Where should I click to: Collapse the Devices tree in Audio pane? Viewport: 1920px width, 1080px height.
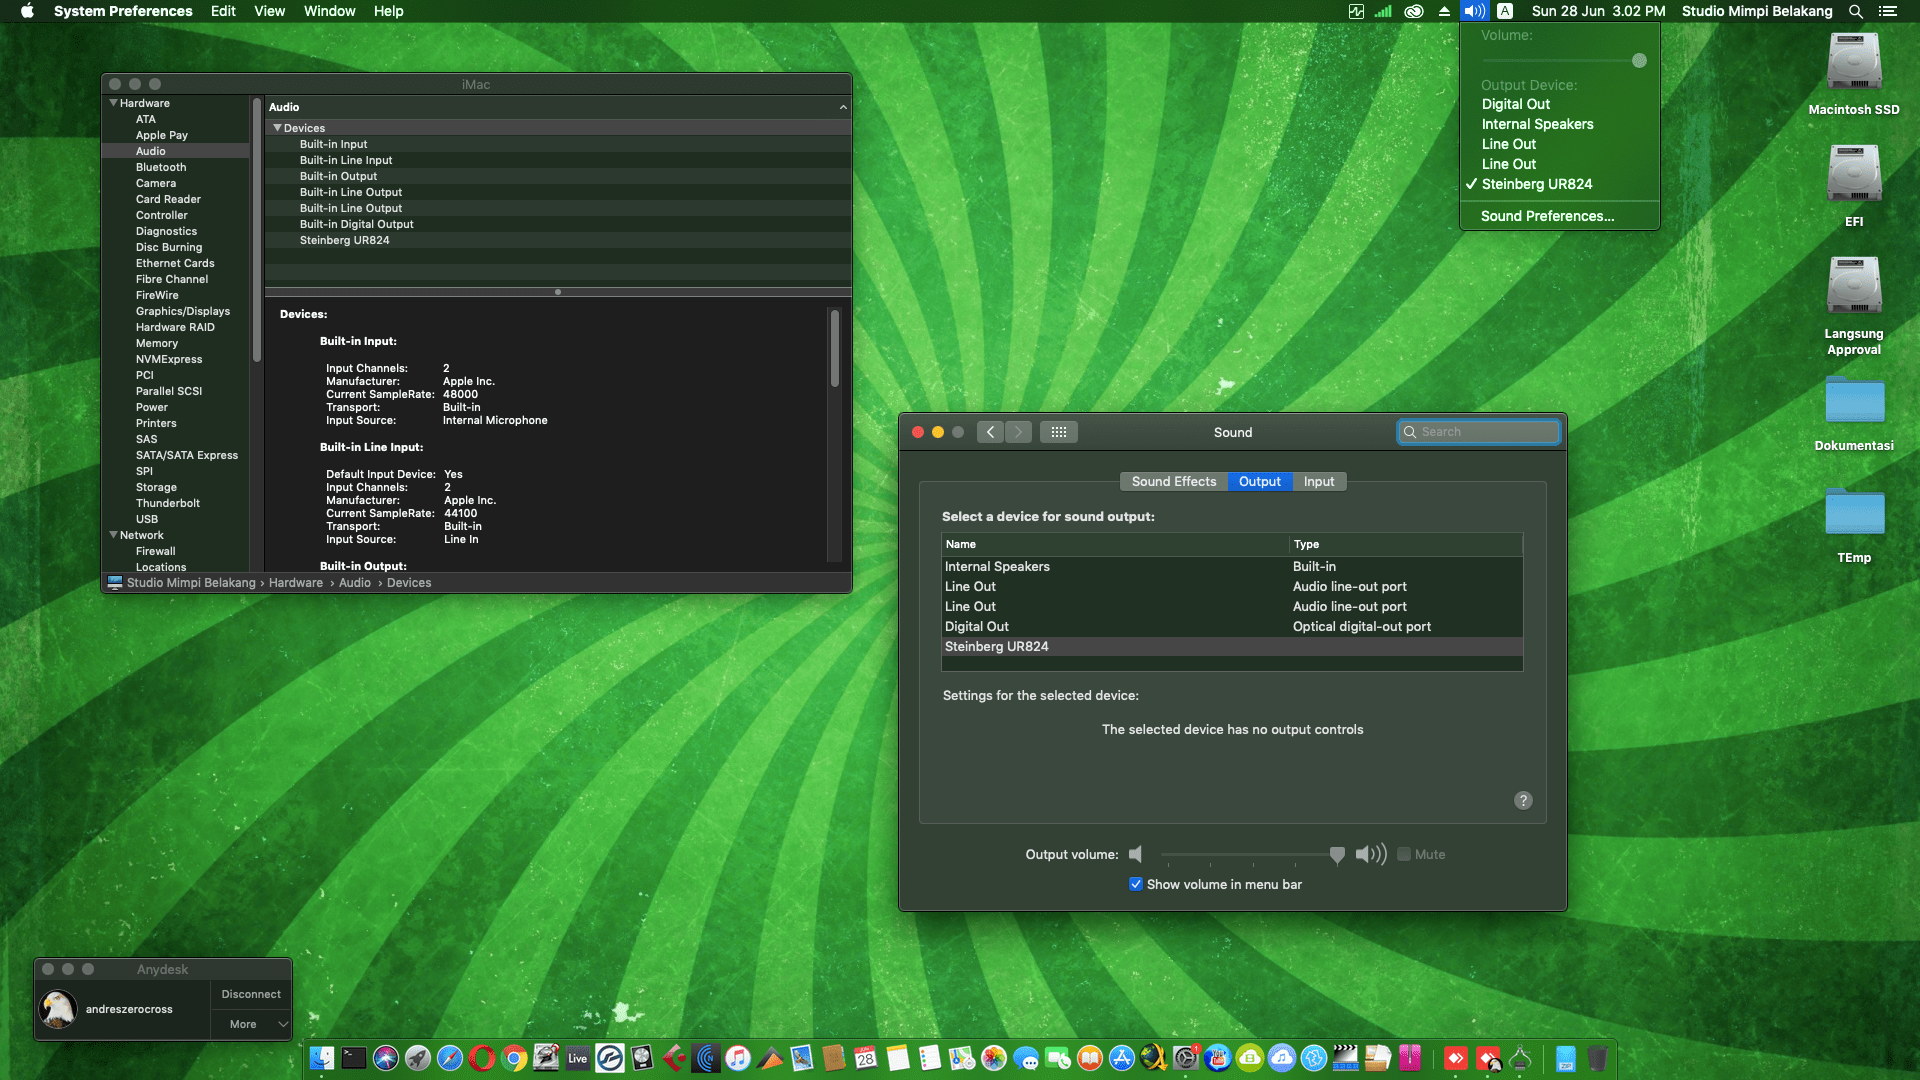point(278,128)
